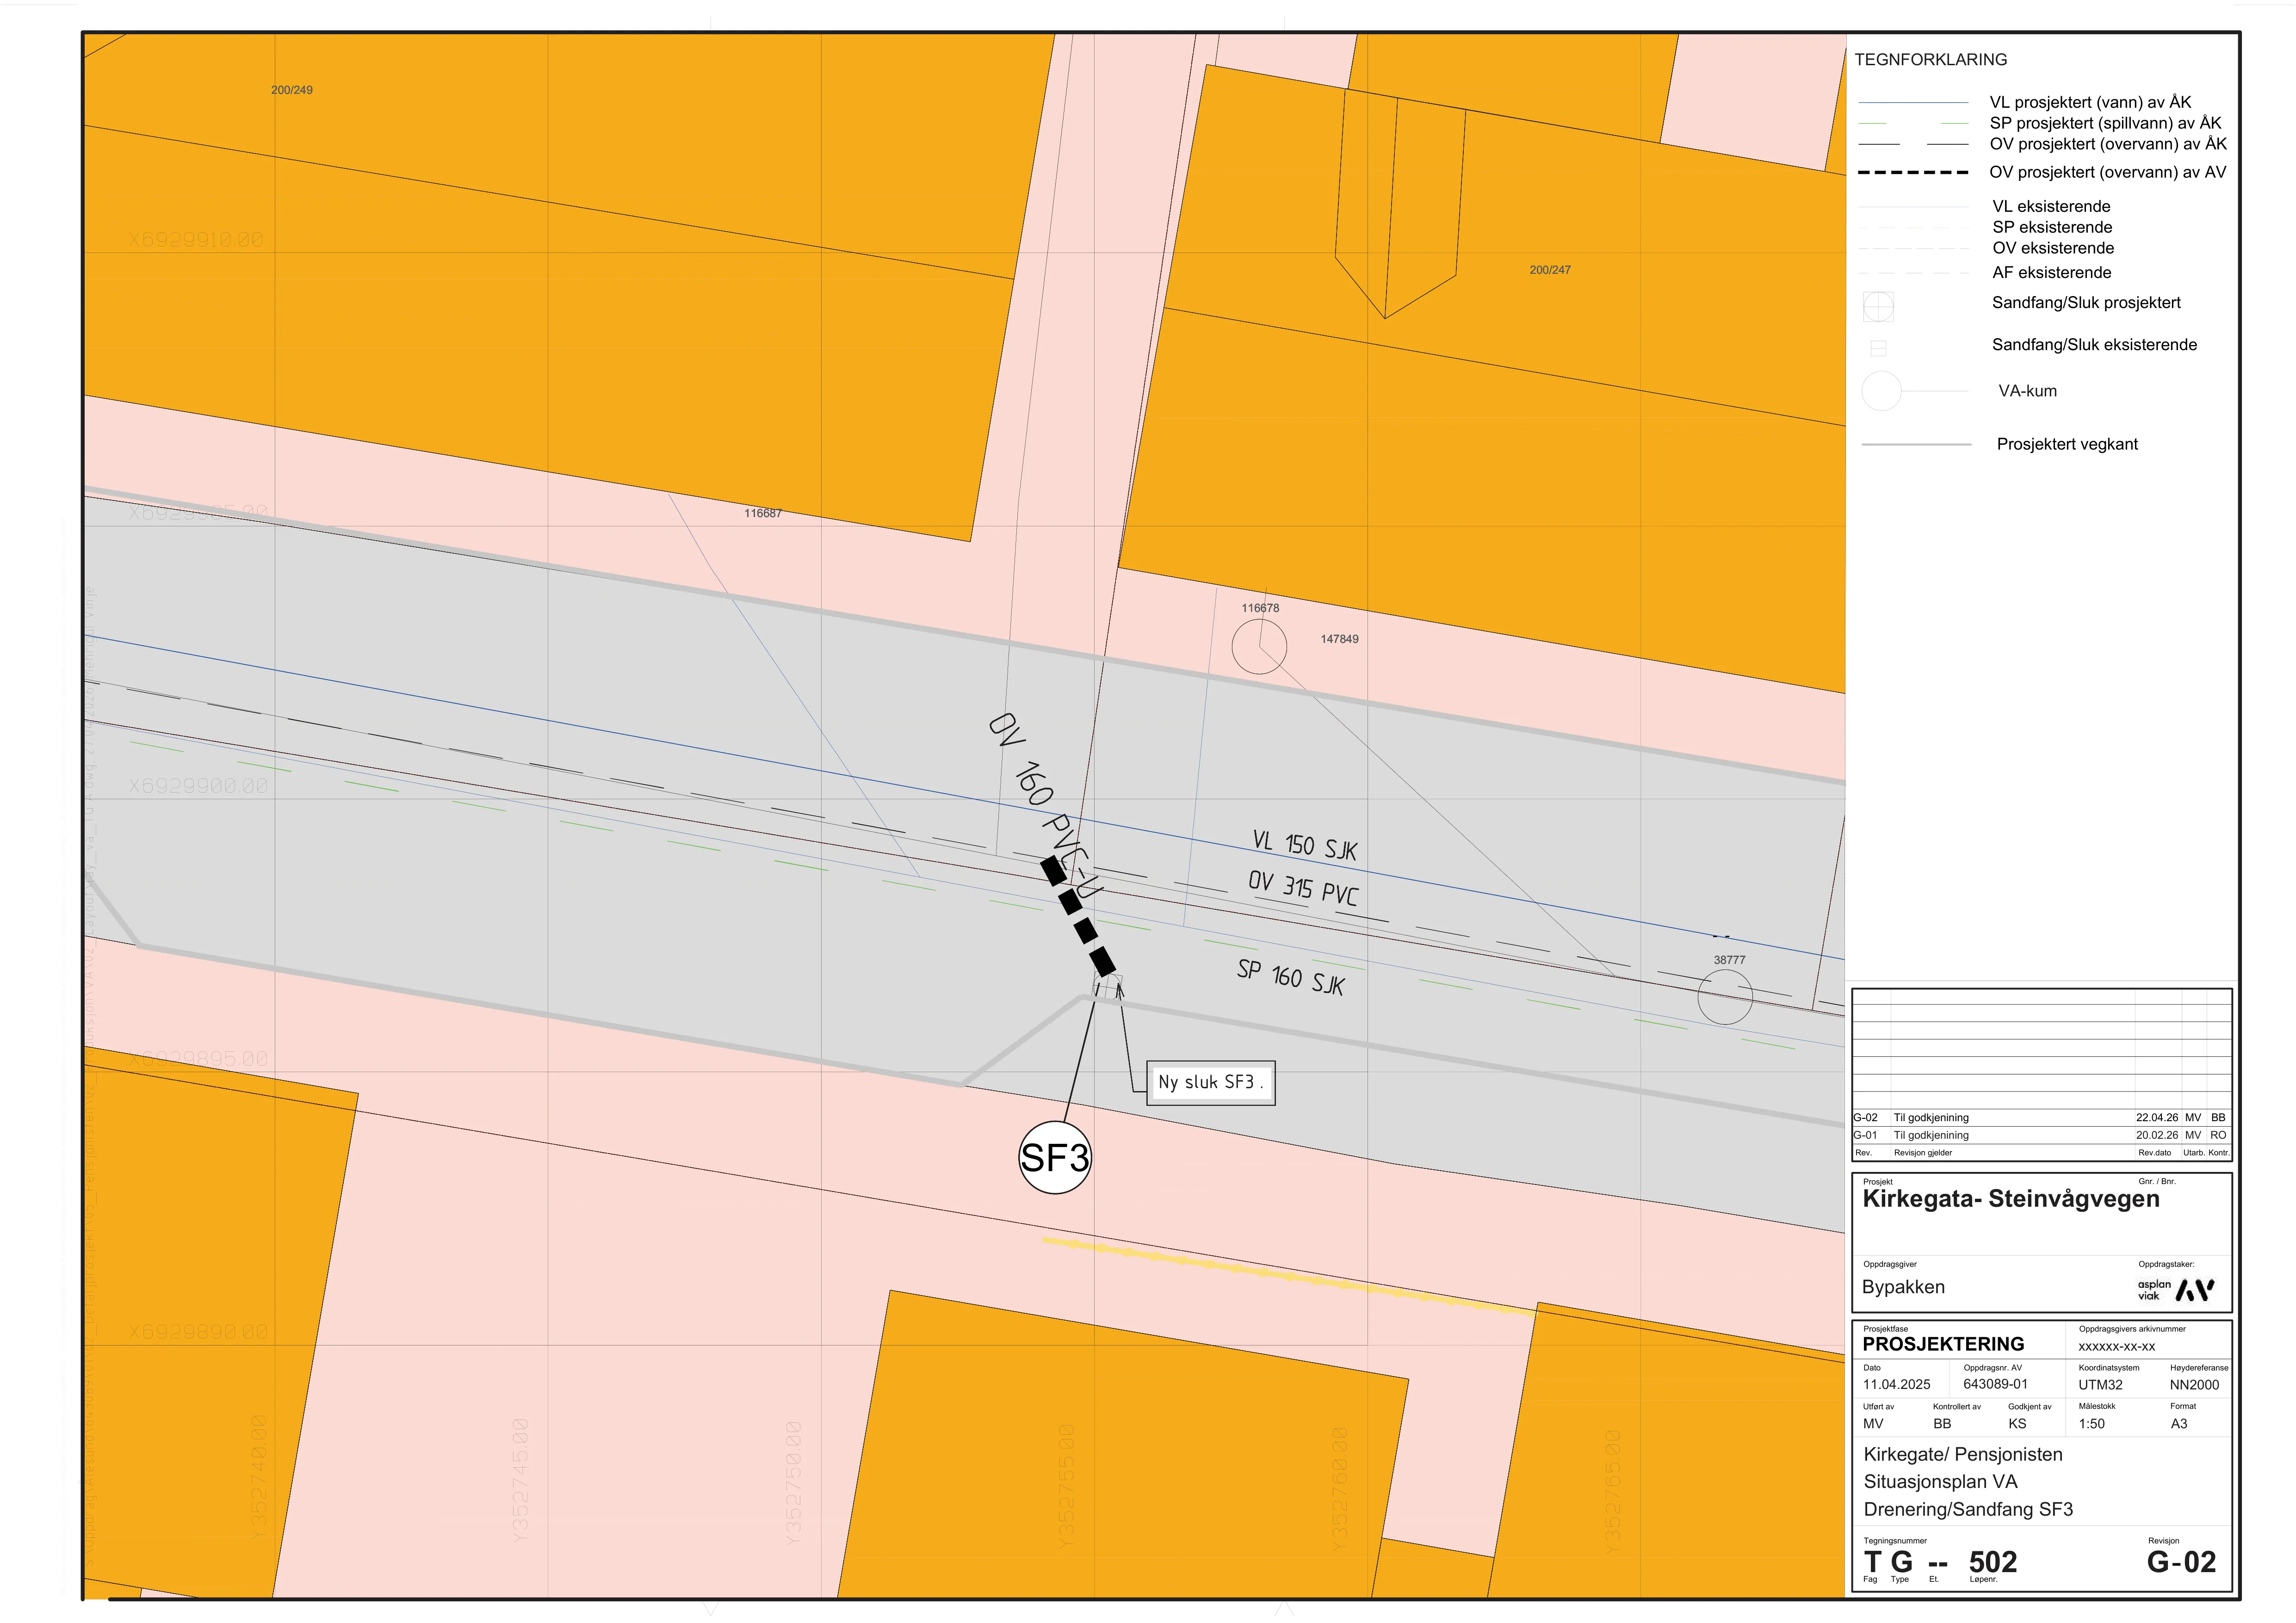
Task: Click the 116687 number on the map
Action: pos(763,513)
